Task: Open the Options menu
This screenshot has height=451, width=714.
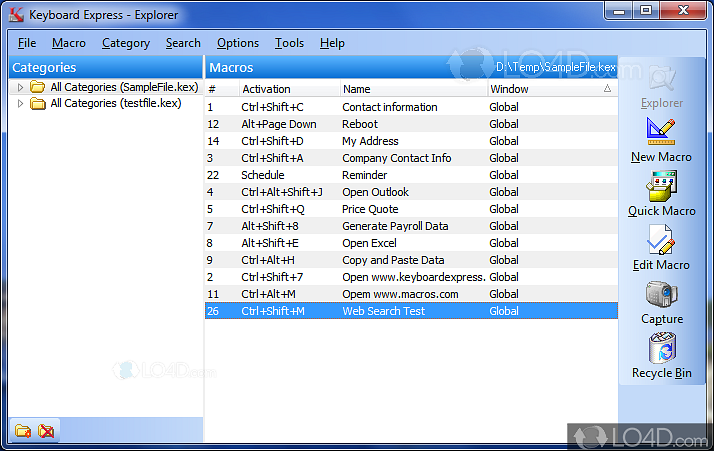Action: click(238, 43)
